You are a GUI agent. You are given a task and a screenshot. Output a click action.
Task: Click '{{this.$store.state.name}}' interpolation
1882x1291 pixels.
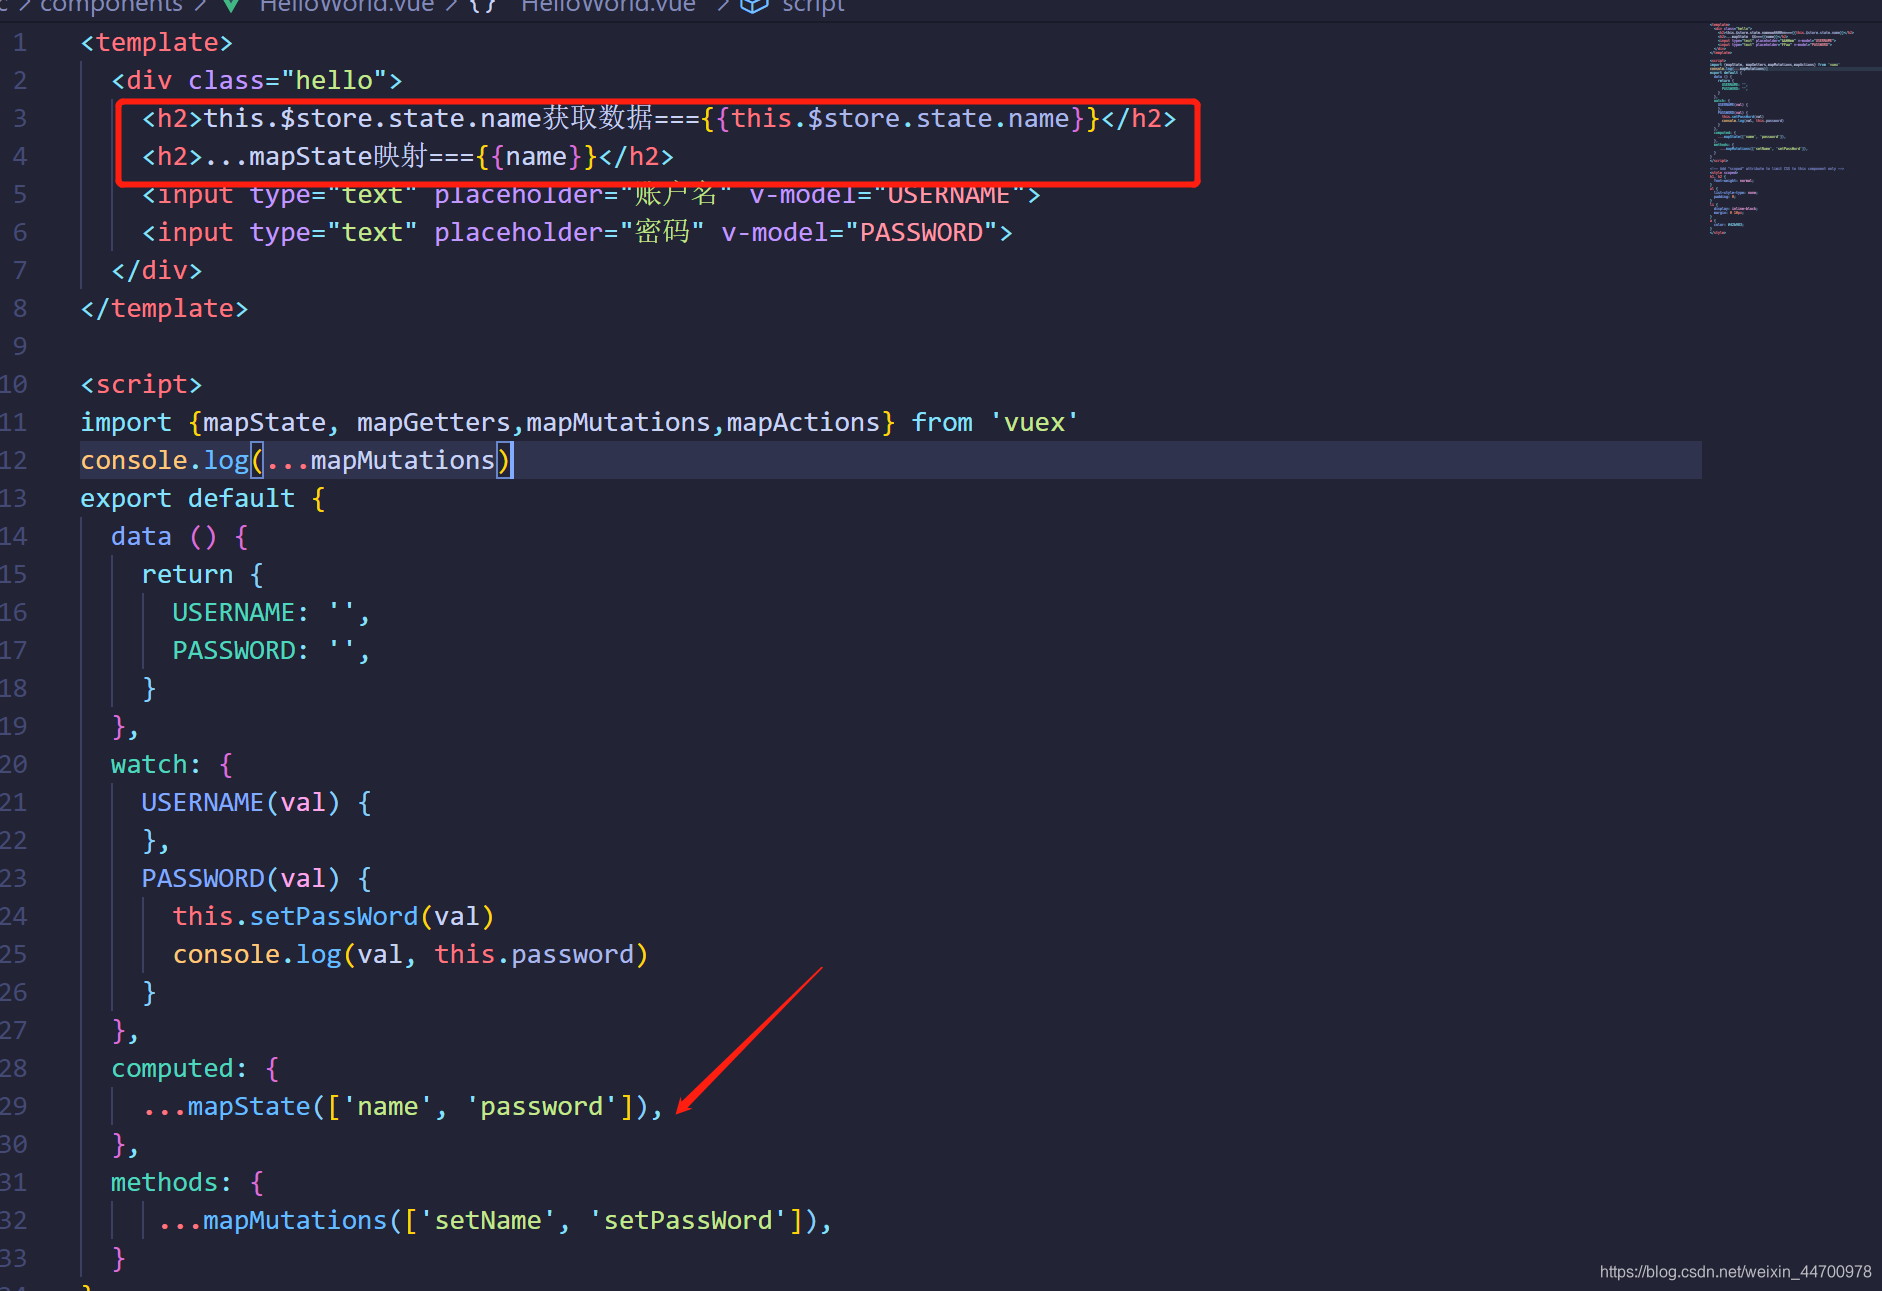pos(900,118)
